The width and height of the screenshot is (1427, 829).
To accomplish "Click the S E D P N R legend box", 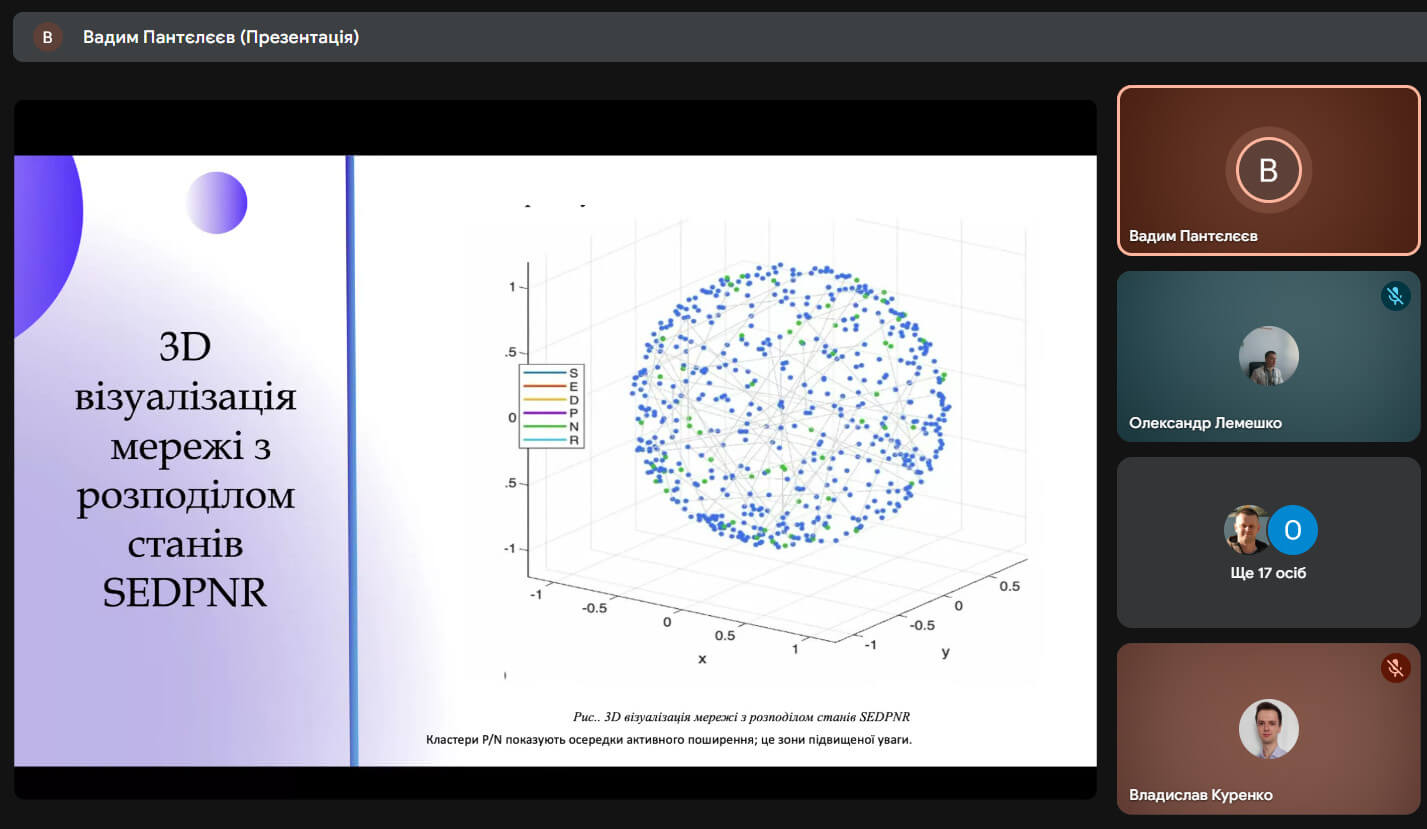I will point(551,405).
